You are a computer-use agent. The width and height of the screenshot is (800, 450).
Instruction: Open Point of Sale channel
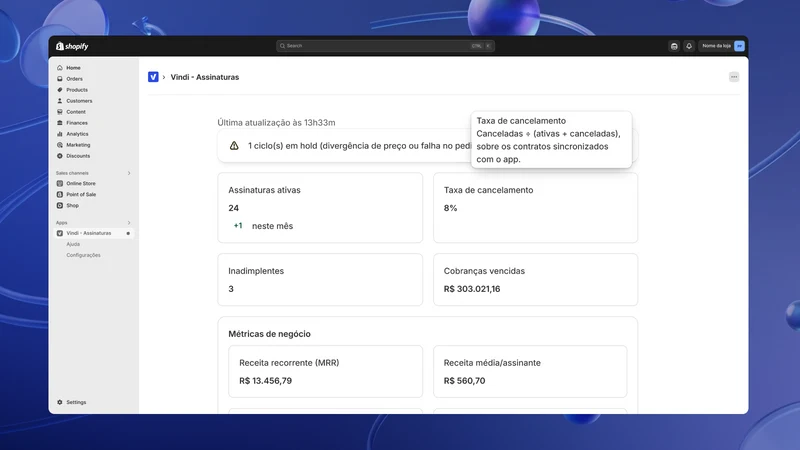point(81,194)
